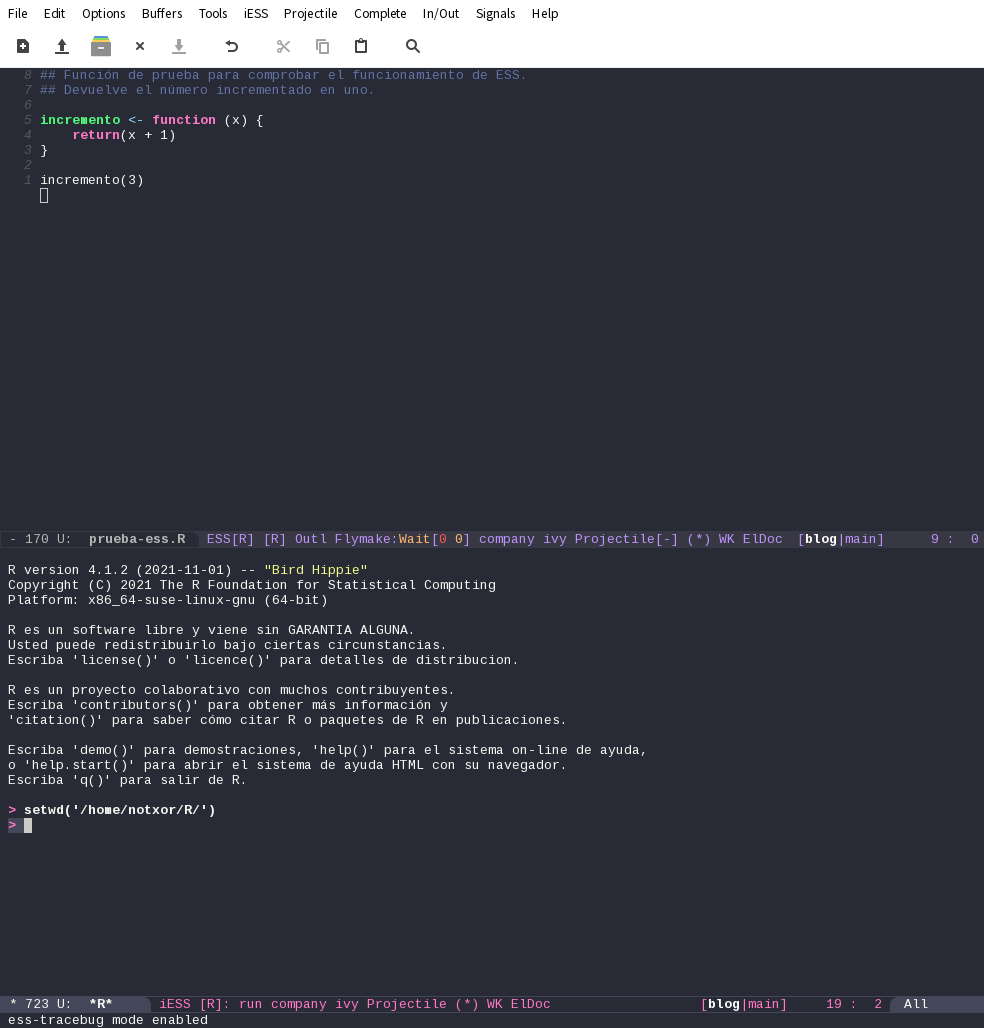Select the Projectile menu item
Viewport: 984px width, 1028px height.
click(310, 13)
